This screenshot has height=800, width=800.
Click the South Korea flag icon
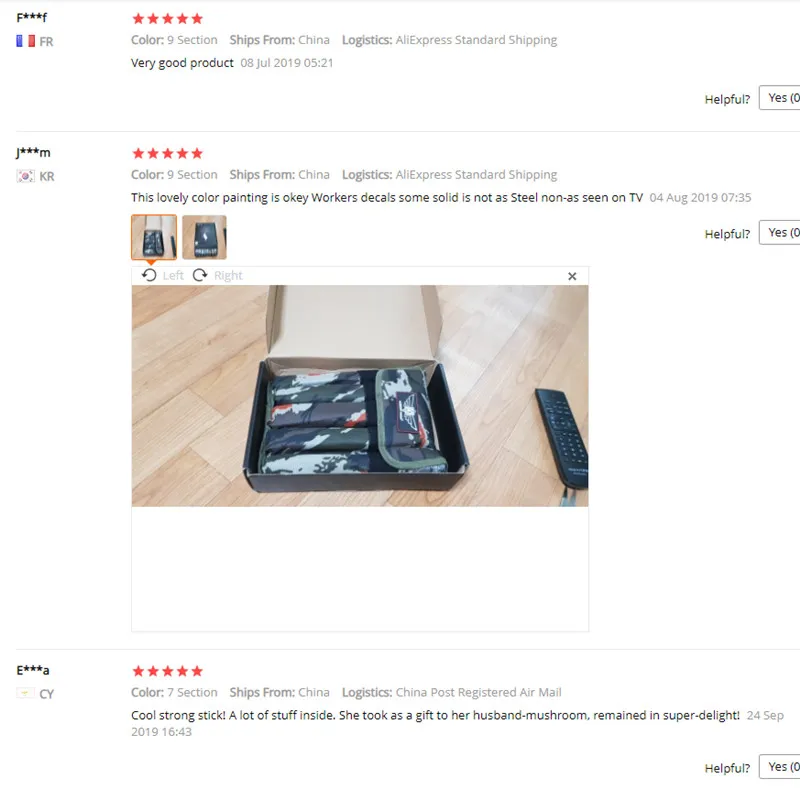26,176
